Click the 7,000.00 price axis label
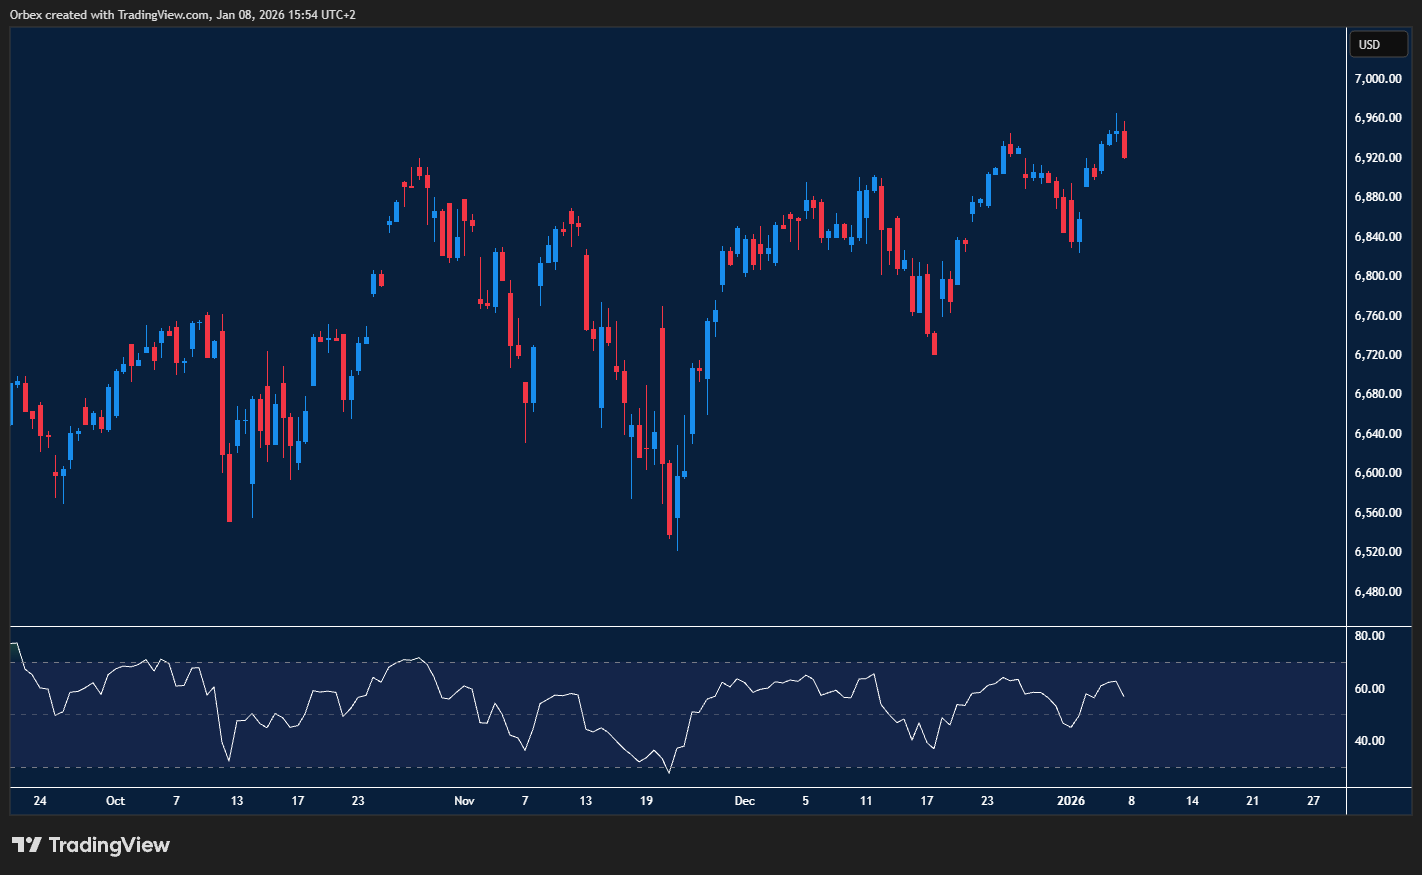 click(1376, 78)
